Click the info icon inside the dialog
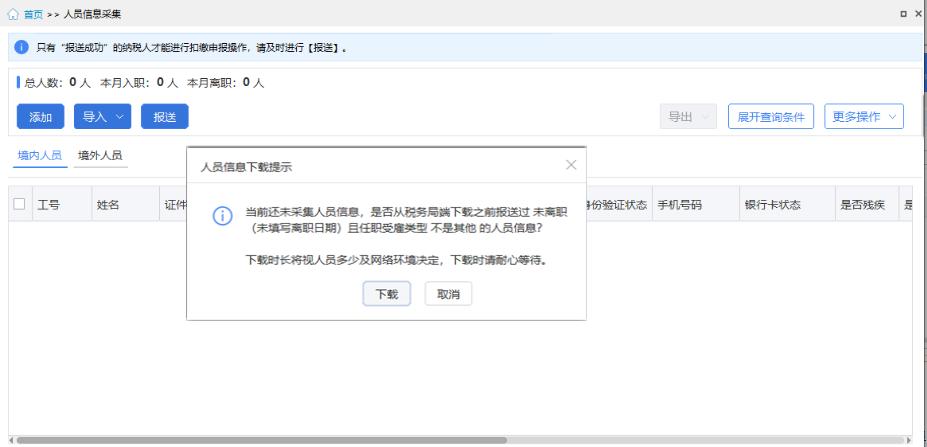 click(224, 218)
